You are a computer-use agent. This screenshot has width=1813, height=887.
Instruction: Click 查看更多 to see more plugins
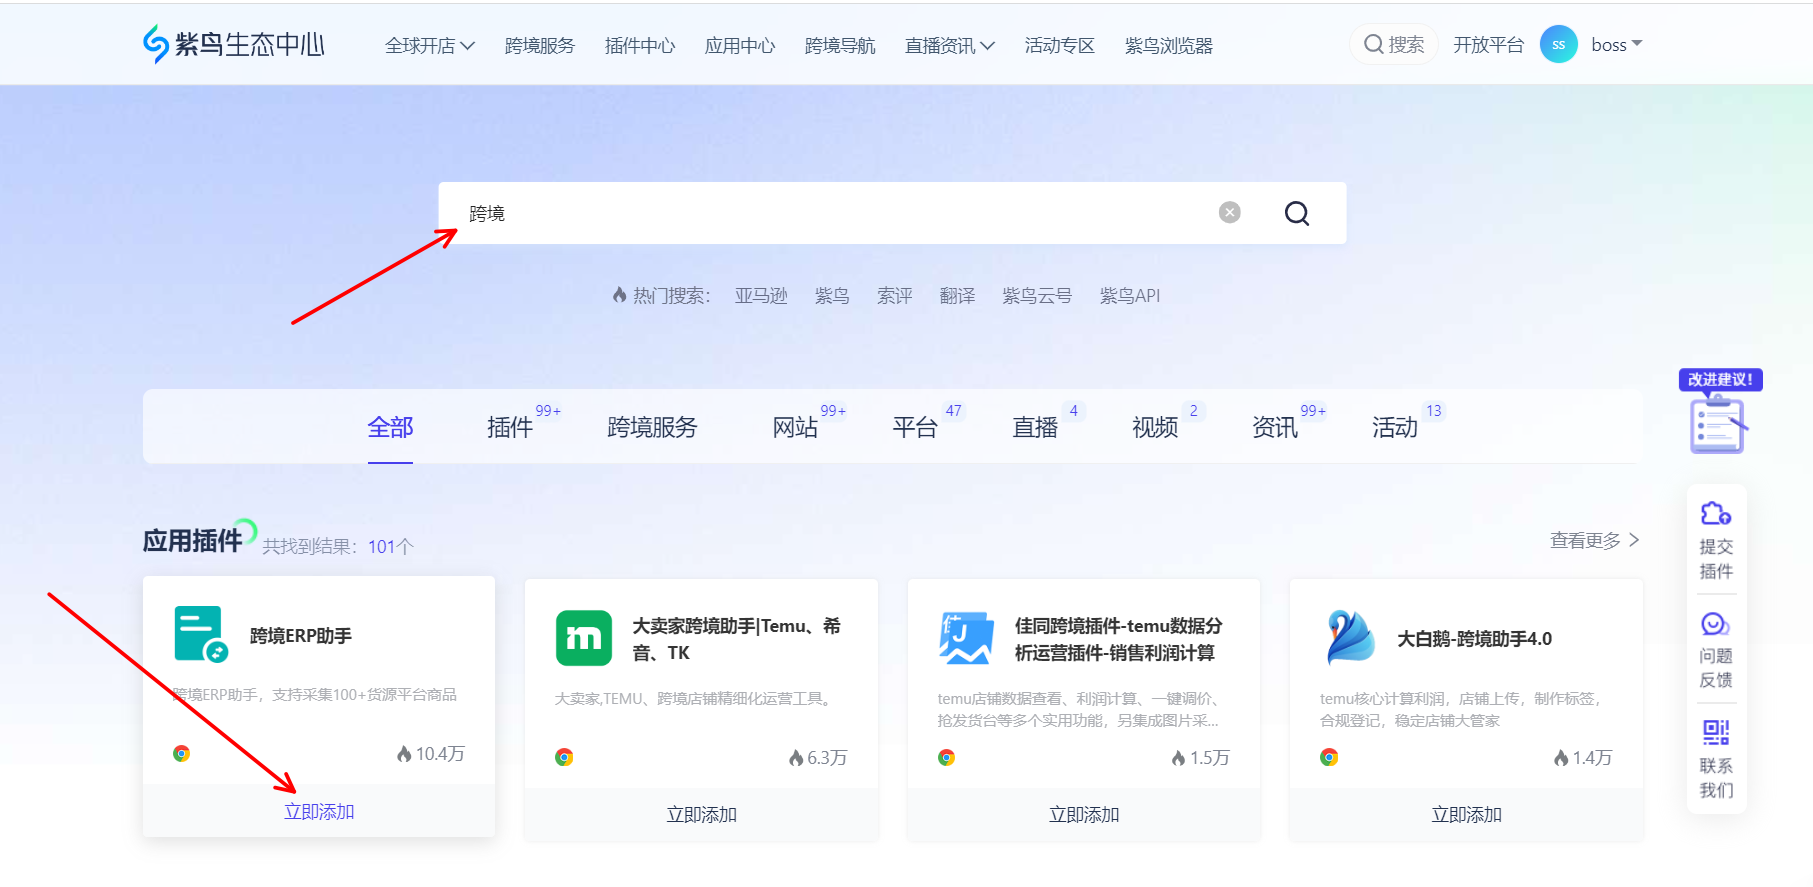click(x=1595, y=540)
